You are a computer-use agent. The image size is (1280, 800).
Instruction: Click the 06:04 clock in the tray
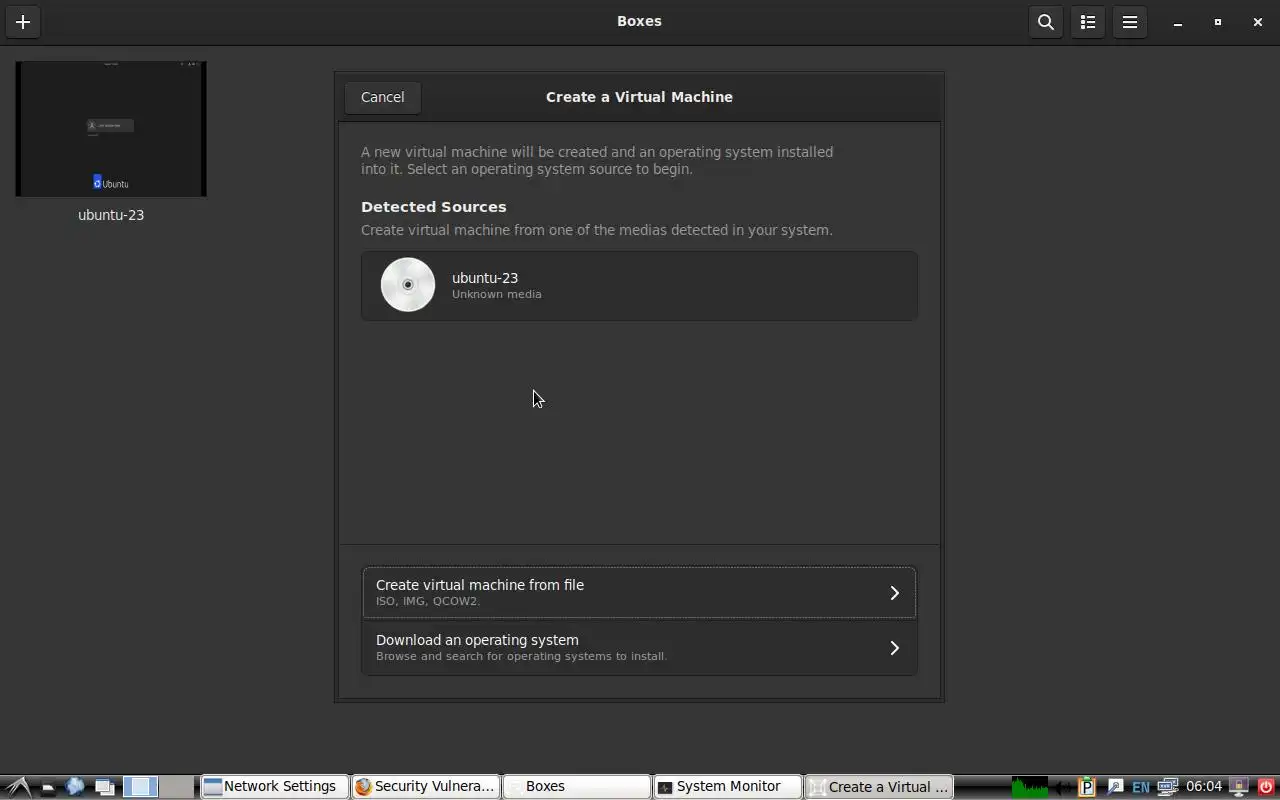[1204, 787]
